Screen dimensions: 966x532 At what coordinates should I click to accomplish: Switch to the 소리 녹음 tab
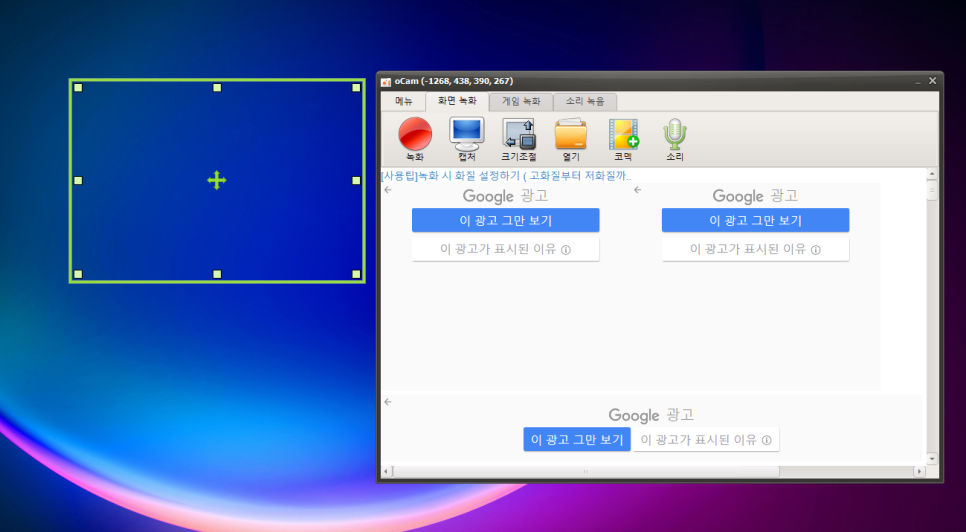585,102
